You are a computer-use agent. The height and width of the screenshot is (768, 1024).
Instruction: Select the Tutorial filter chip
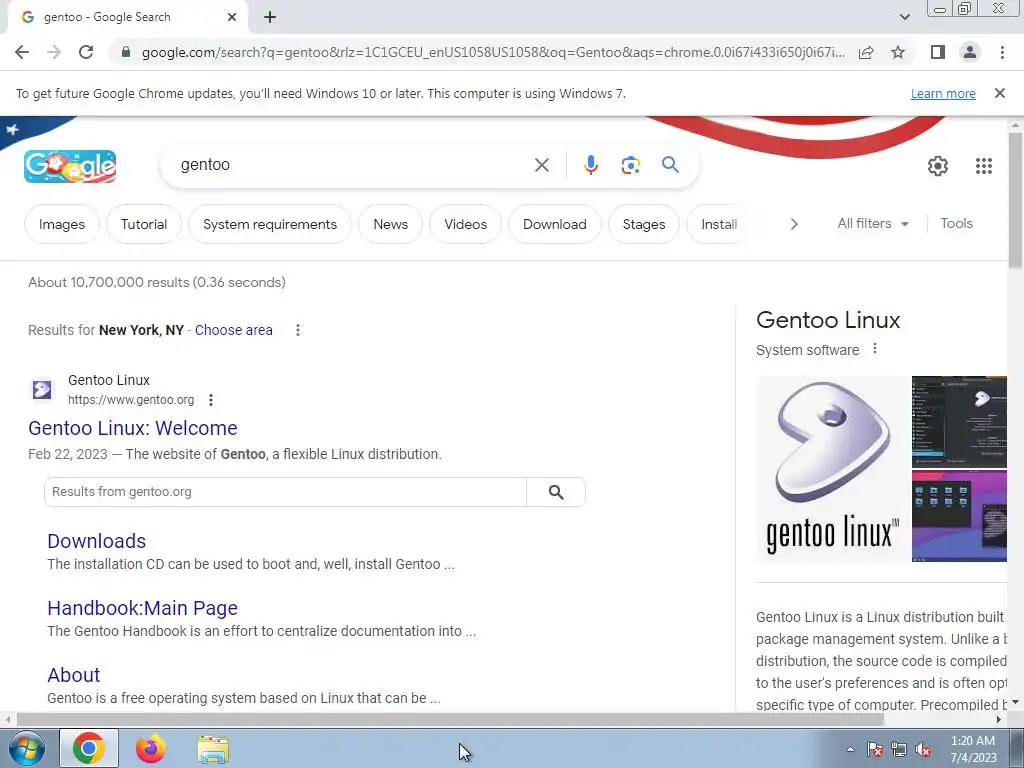click(144, 224)
